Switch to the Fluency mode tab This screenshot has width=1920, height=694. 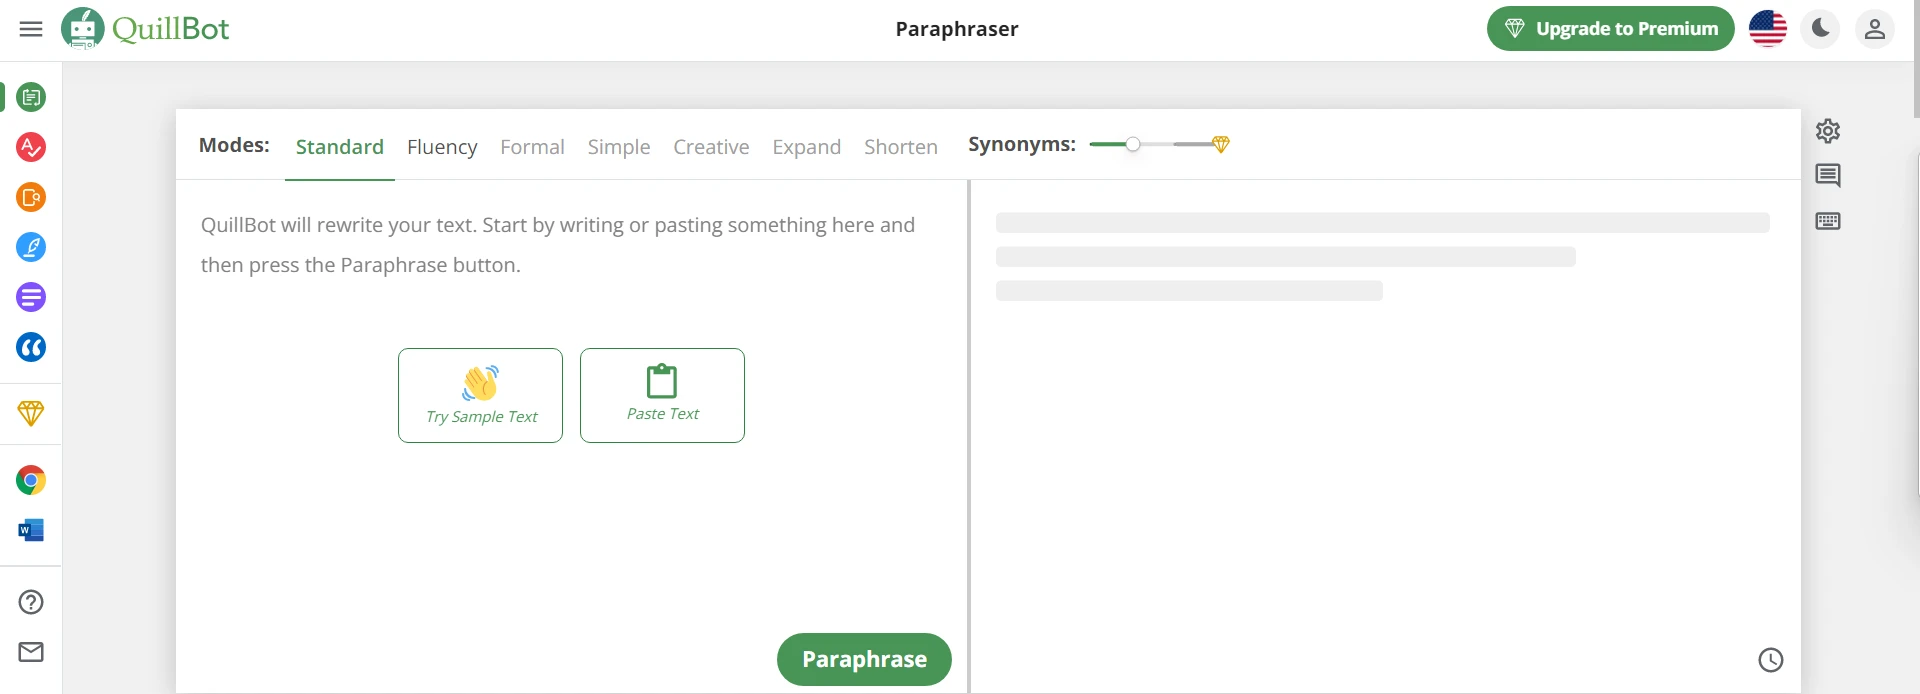tap(442, 147)
